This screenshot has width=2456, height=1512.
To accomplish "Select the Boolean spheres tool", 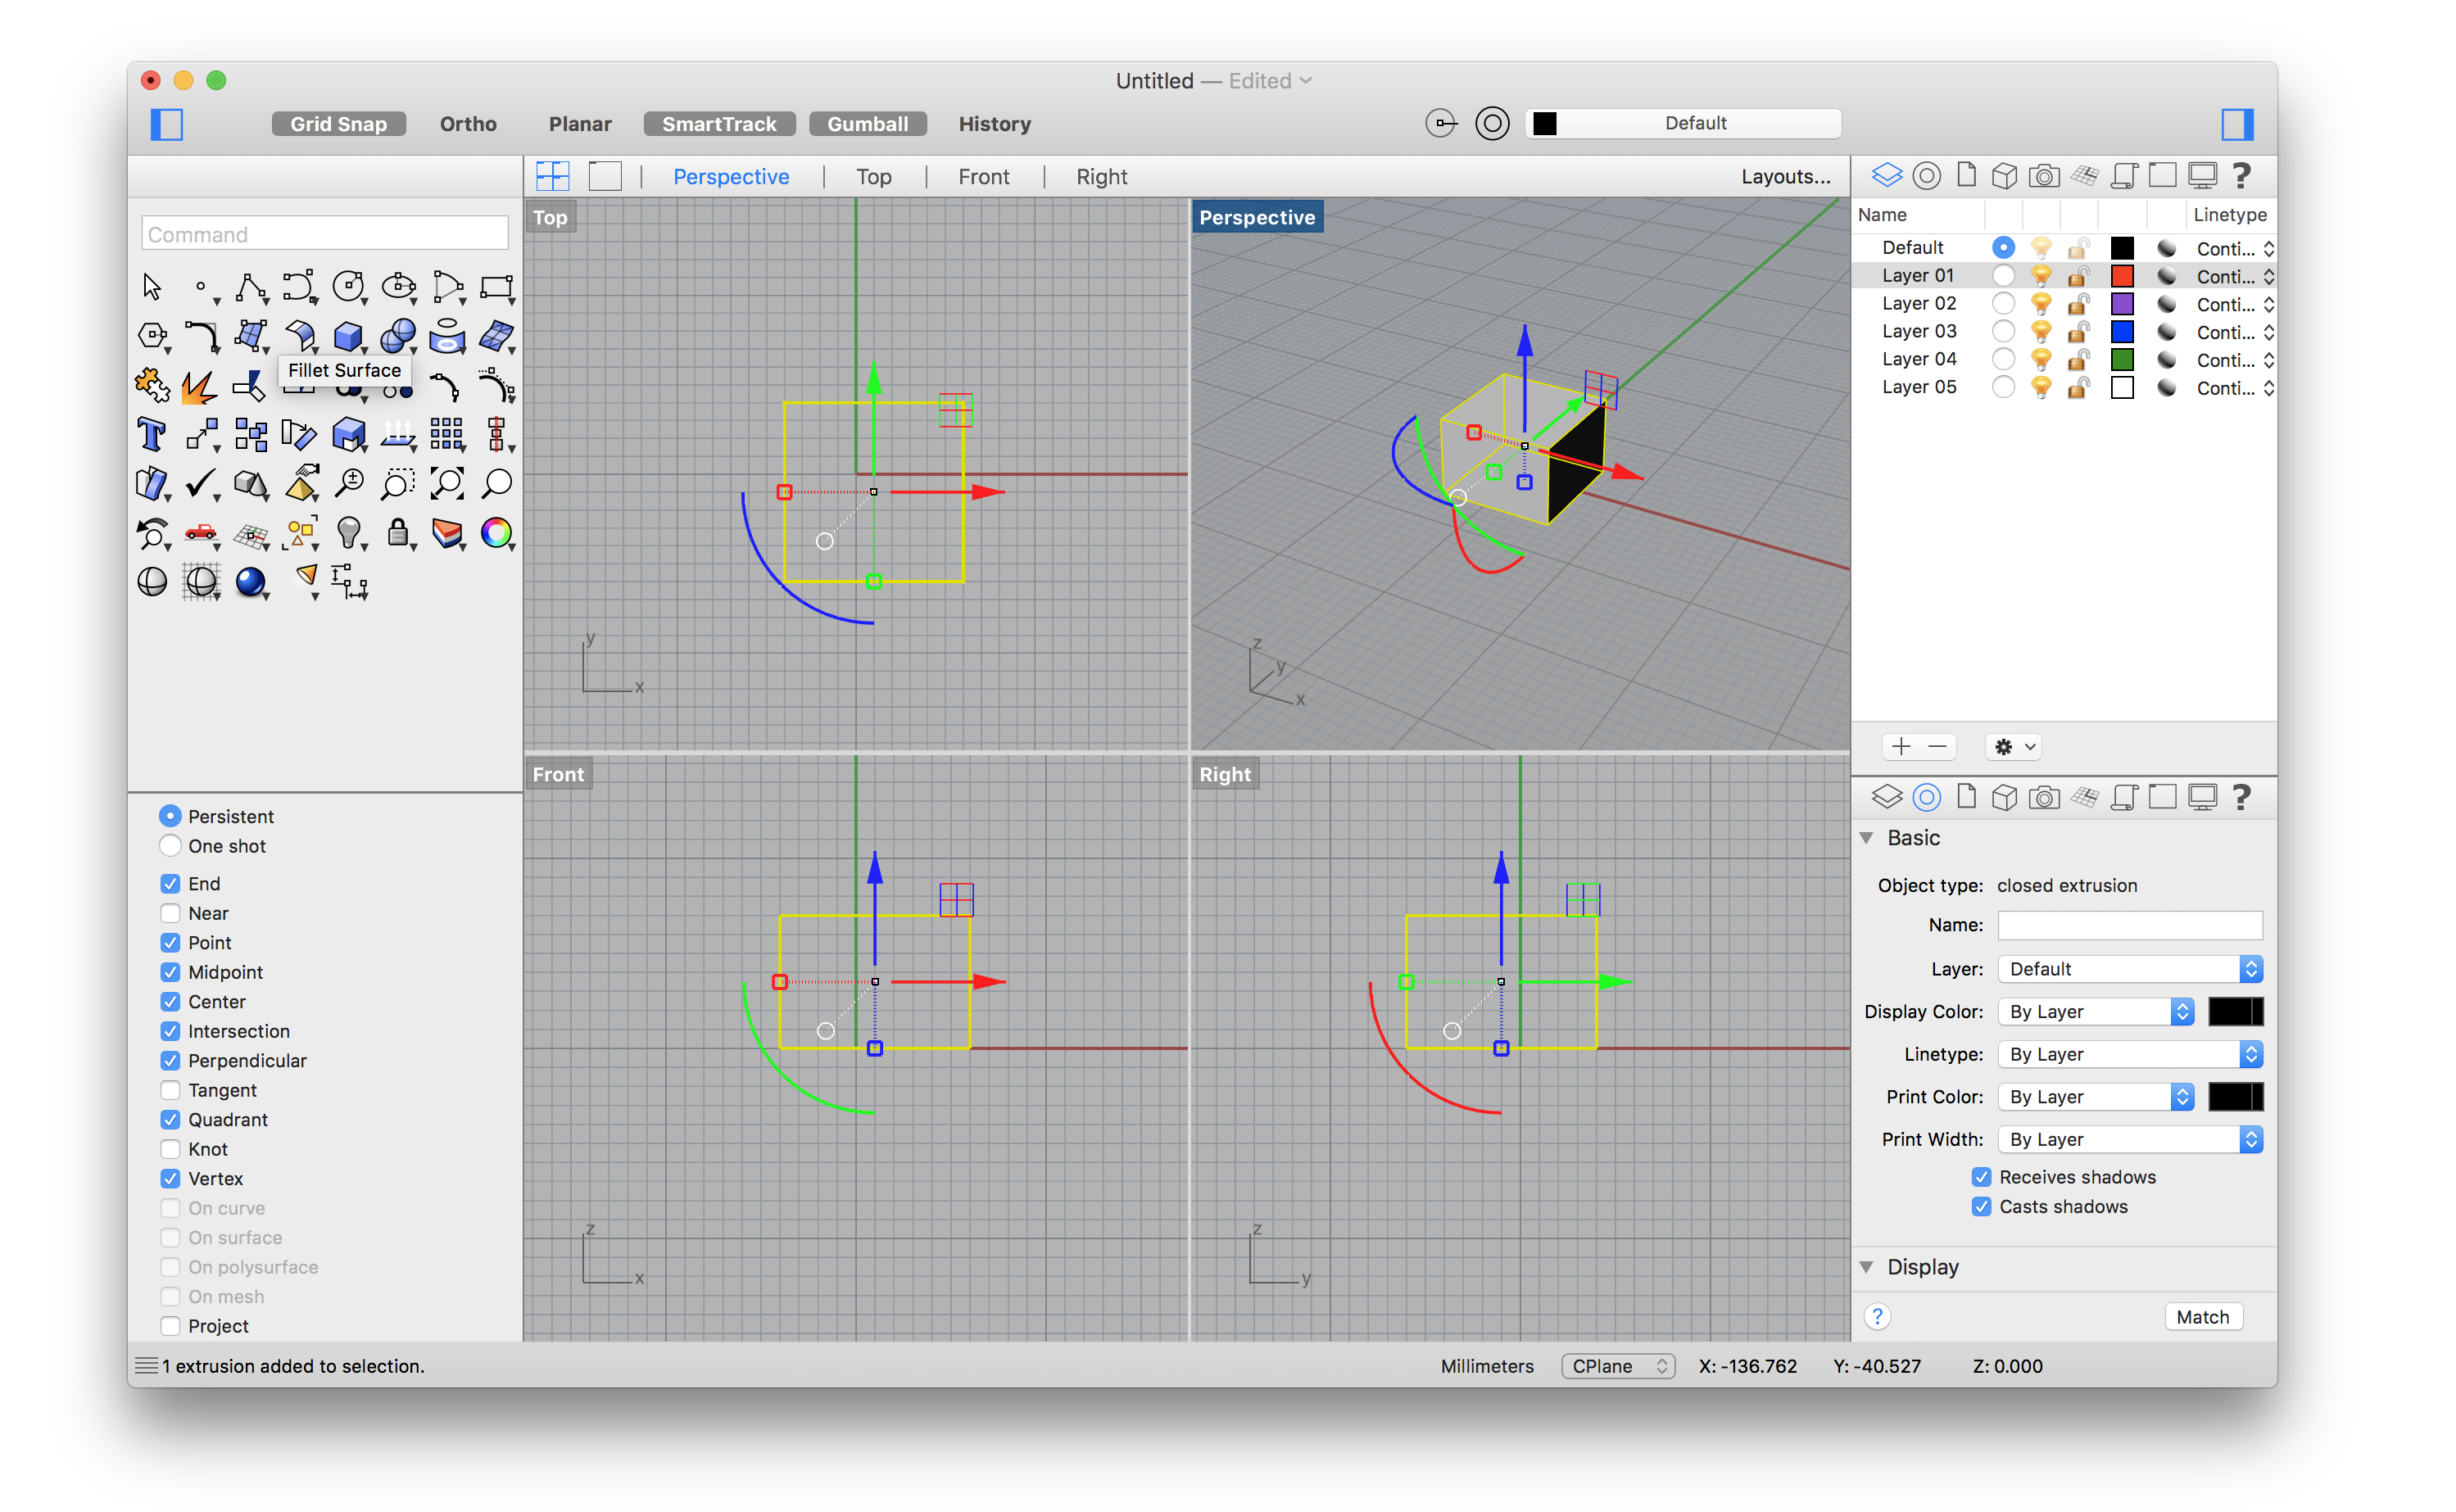I will 398,336.
